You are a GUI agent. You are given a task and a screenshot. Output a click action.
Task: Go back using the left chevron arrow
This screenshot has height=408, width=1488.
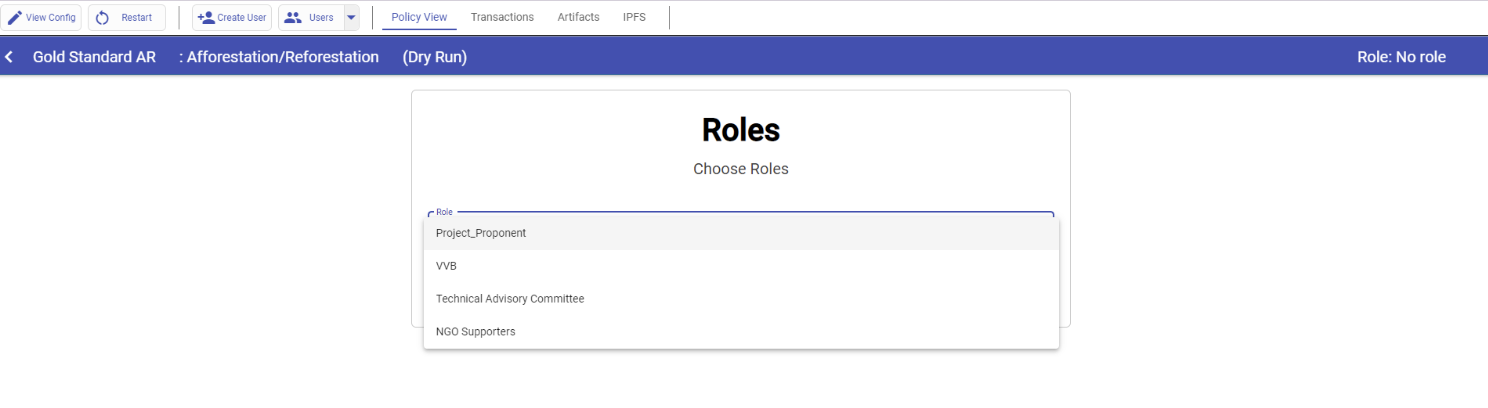9,57
